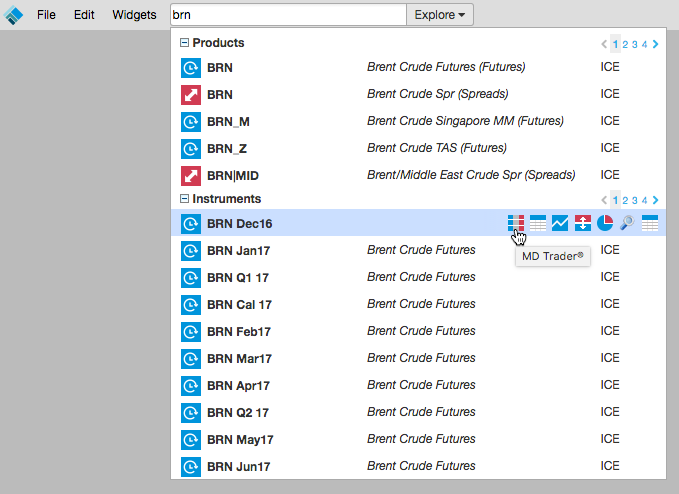Open the Explore dropdown

click(440, 15)
